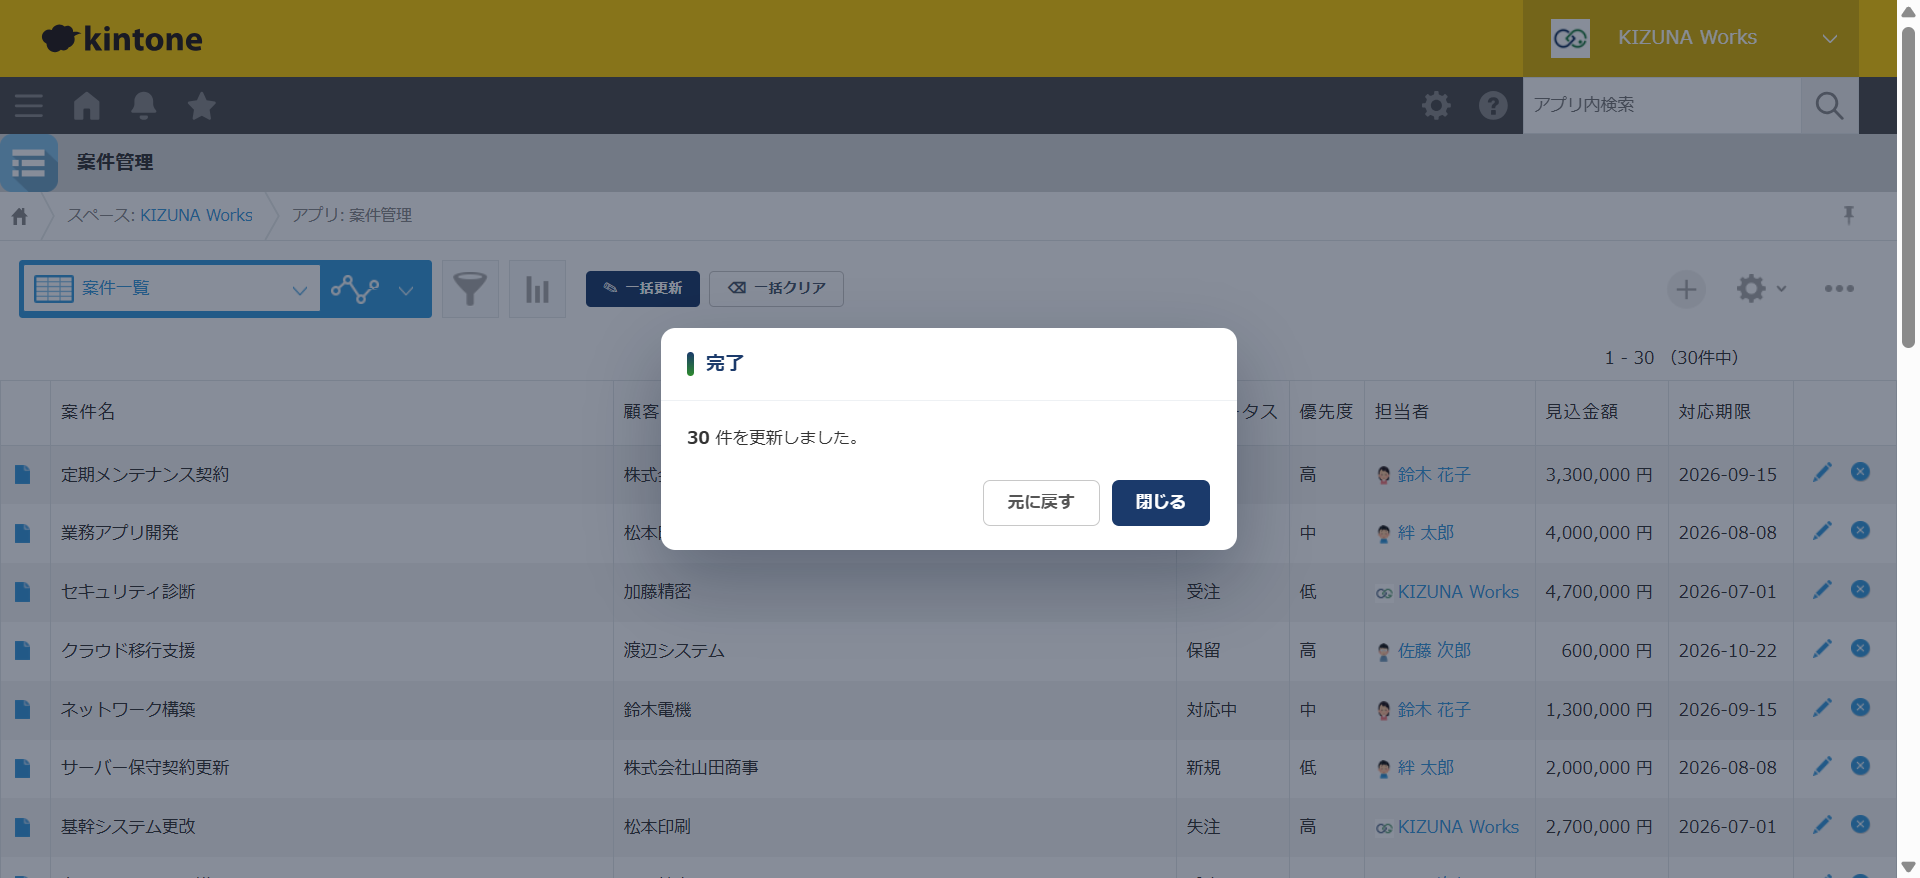This screenshot has width=1920, height=878.
Task: Expand the KIZUNA Works account dropdown
Action: [1691, 38]
